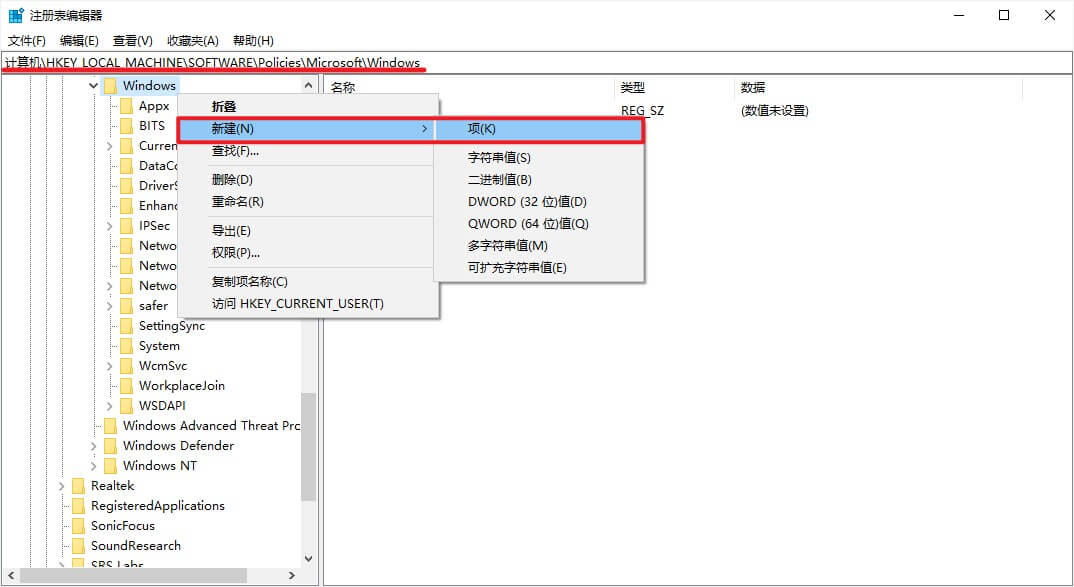1074x587 pixels.
Task: Open the 编辑(E) menu
Action: (79, 41)
